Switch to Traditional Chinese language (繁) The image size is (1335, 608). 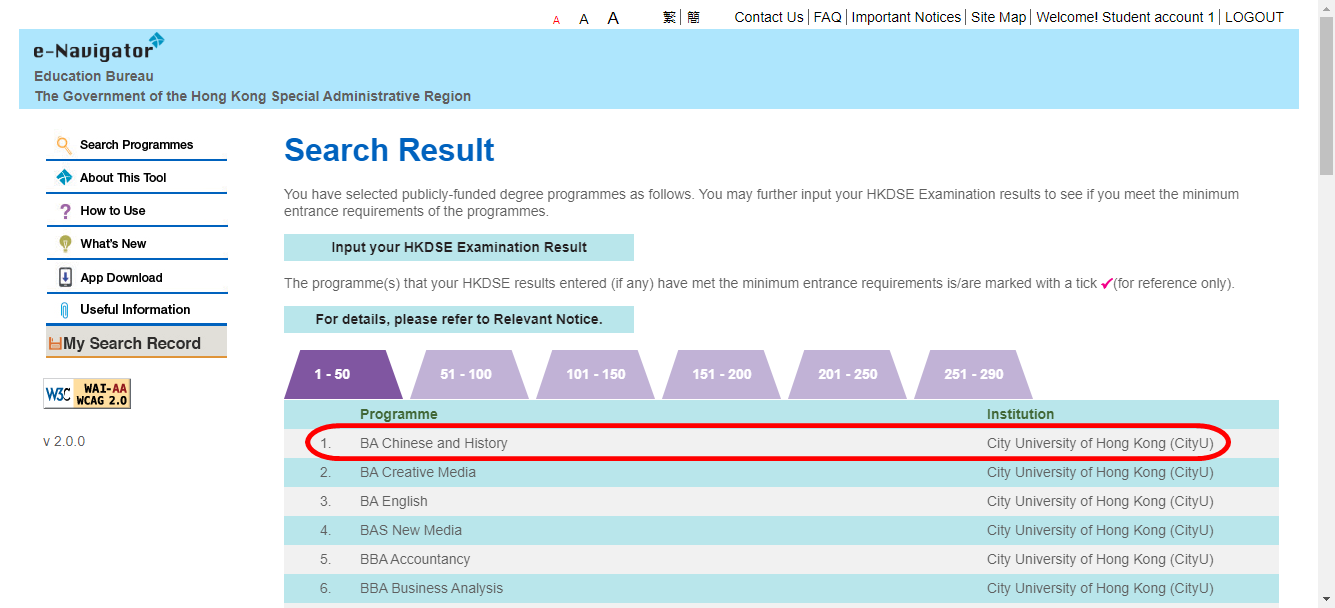click(x=669, y=17)
